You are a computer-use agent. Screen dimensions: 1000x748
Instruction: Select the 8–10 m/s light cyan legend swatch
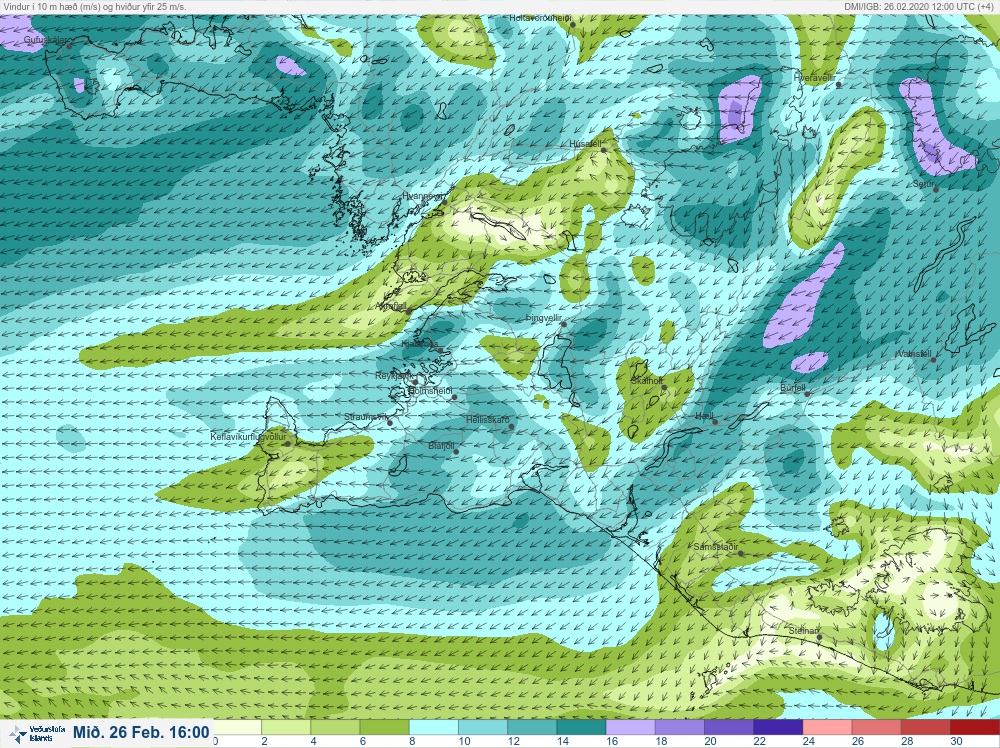(x=433, y=728)
